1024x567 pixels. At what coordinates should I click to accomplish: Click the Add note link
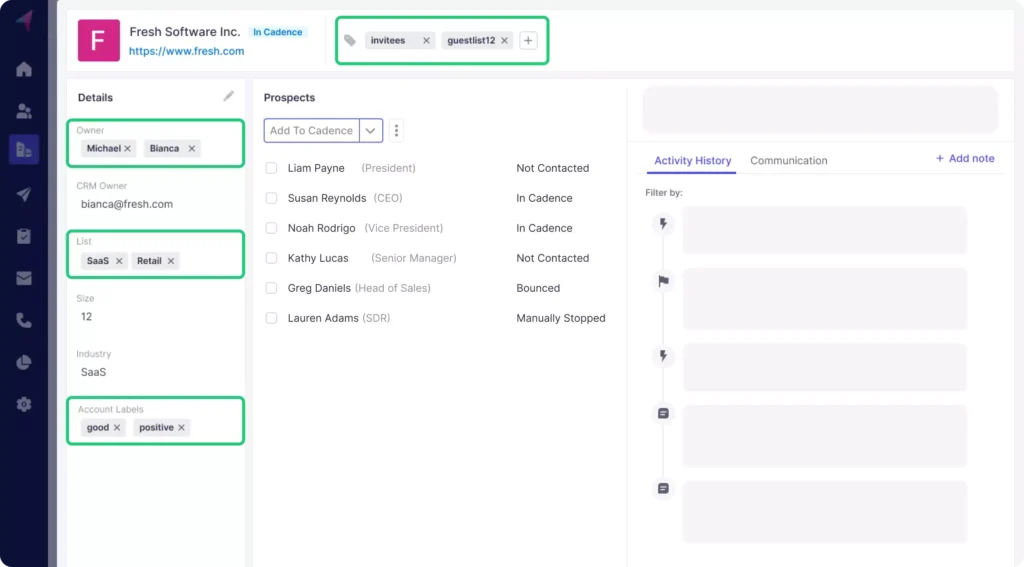click(965, 158)
